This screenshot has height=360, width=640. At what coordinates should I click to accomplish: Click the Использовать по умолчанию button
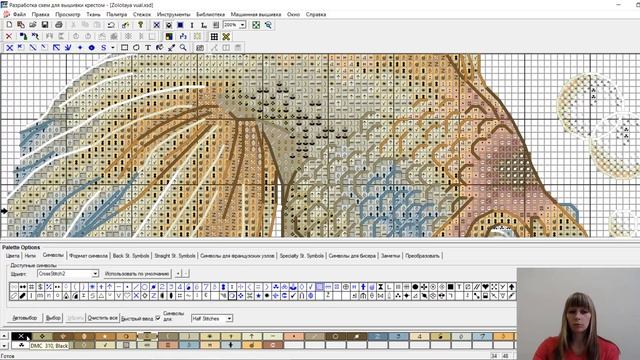tap(137, 273)
